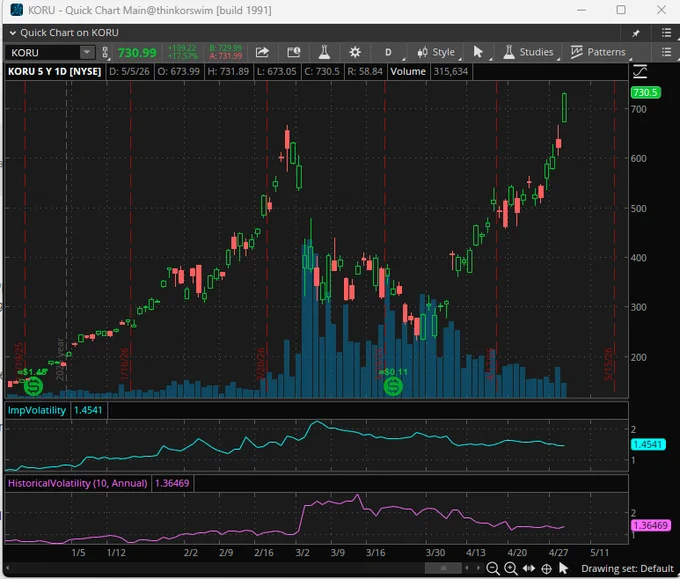The image size is (680, 579).
Task: Open Edit Studies flask icon
Action: [324, 52]
